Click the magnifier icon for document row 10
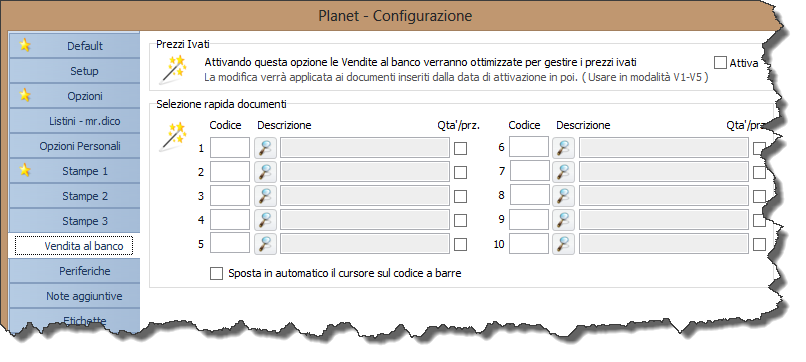 tap(564, 244)
